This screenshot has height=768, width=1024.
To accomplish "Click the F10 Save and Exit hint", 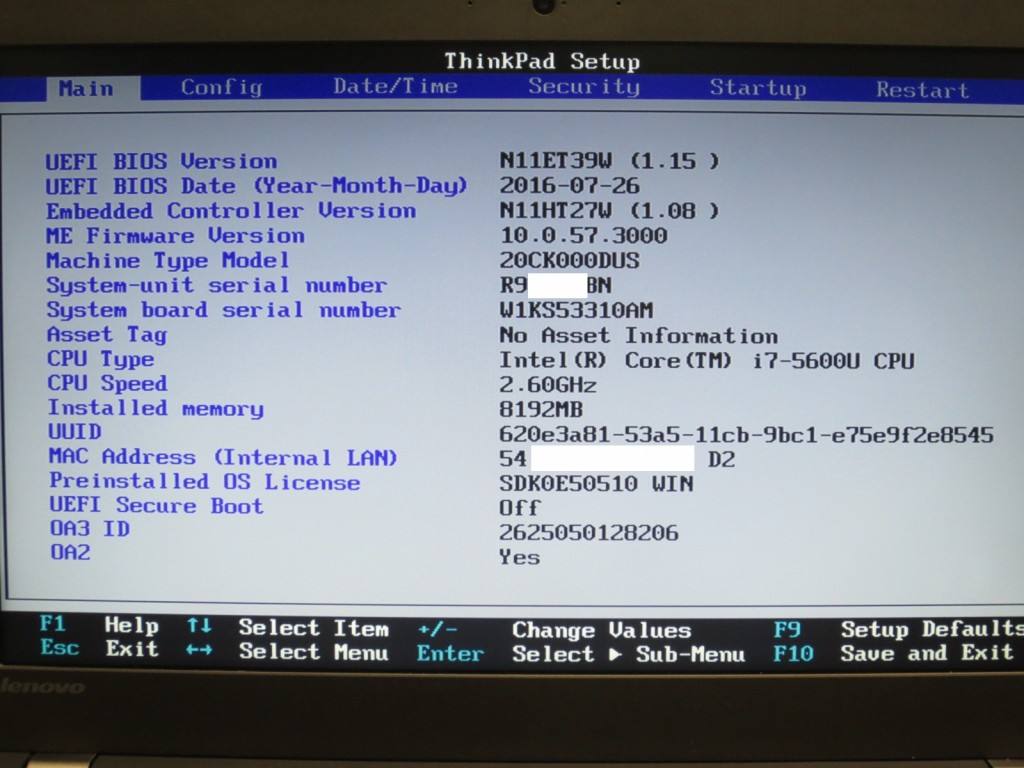I will tap(893, 653).
